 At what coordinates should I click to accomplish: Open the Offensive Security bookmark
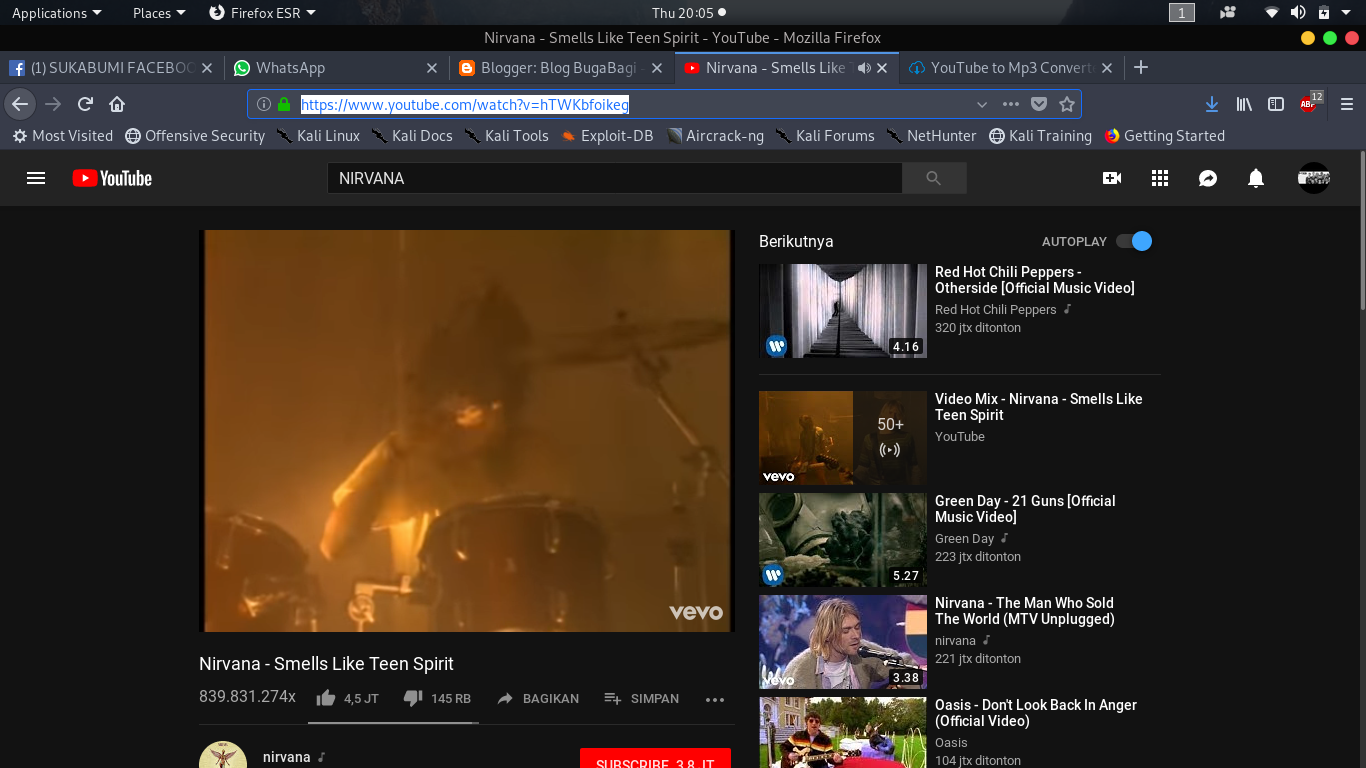(195, 136)
